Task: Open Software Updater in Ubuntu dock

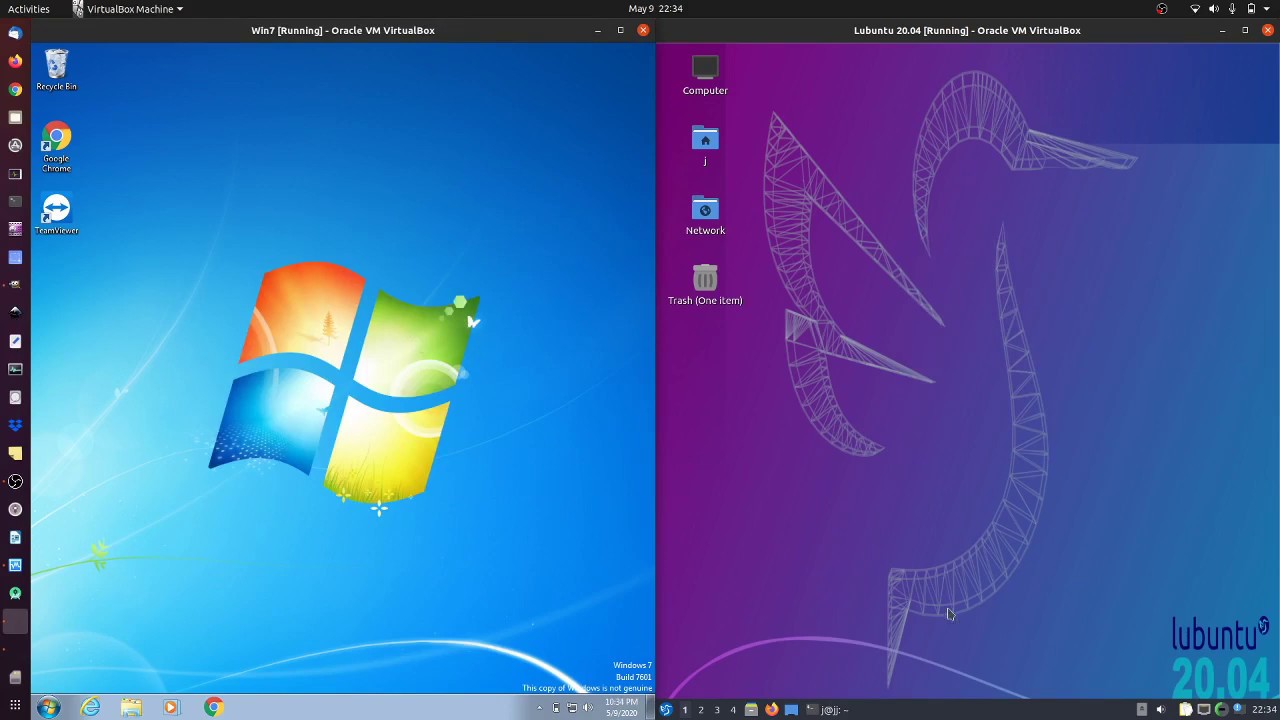Action: click(x=15, y=145)
